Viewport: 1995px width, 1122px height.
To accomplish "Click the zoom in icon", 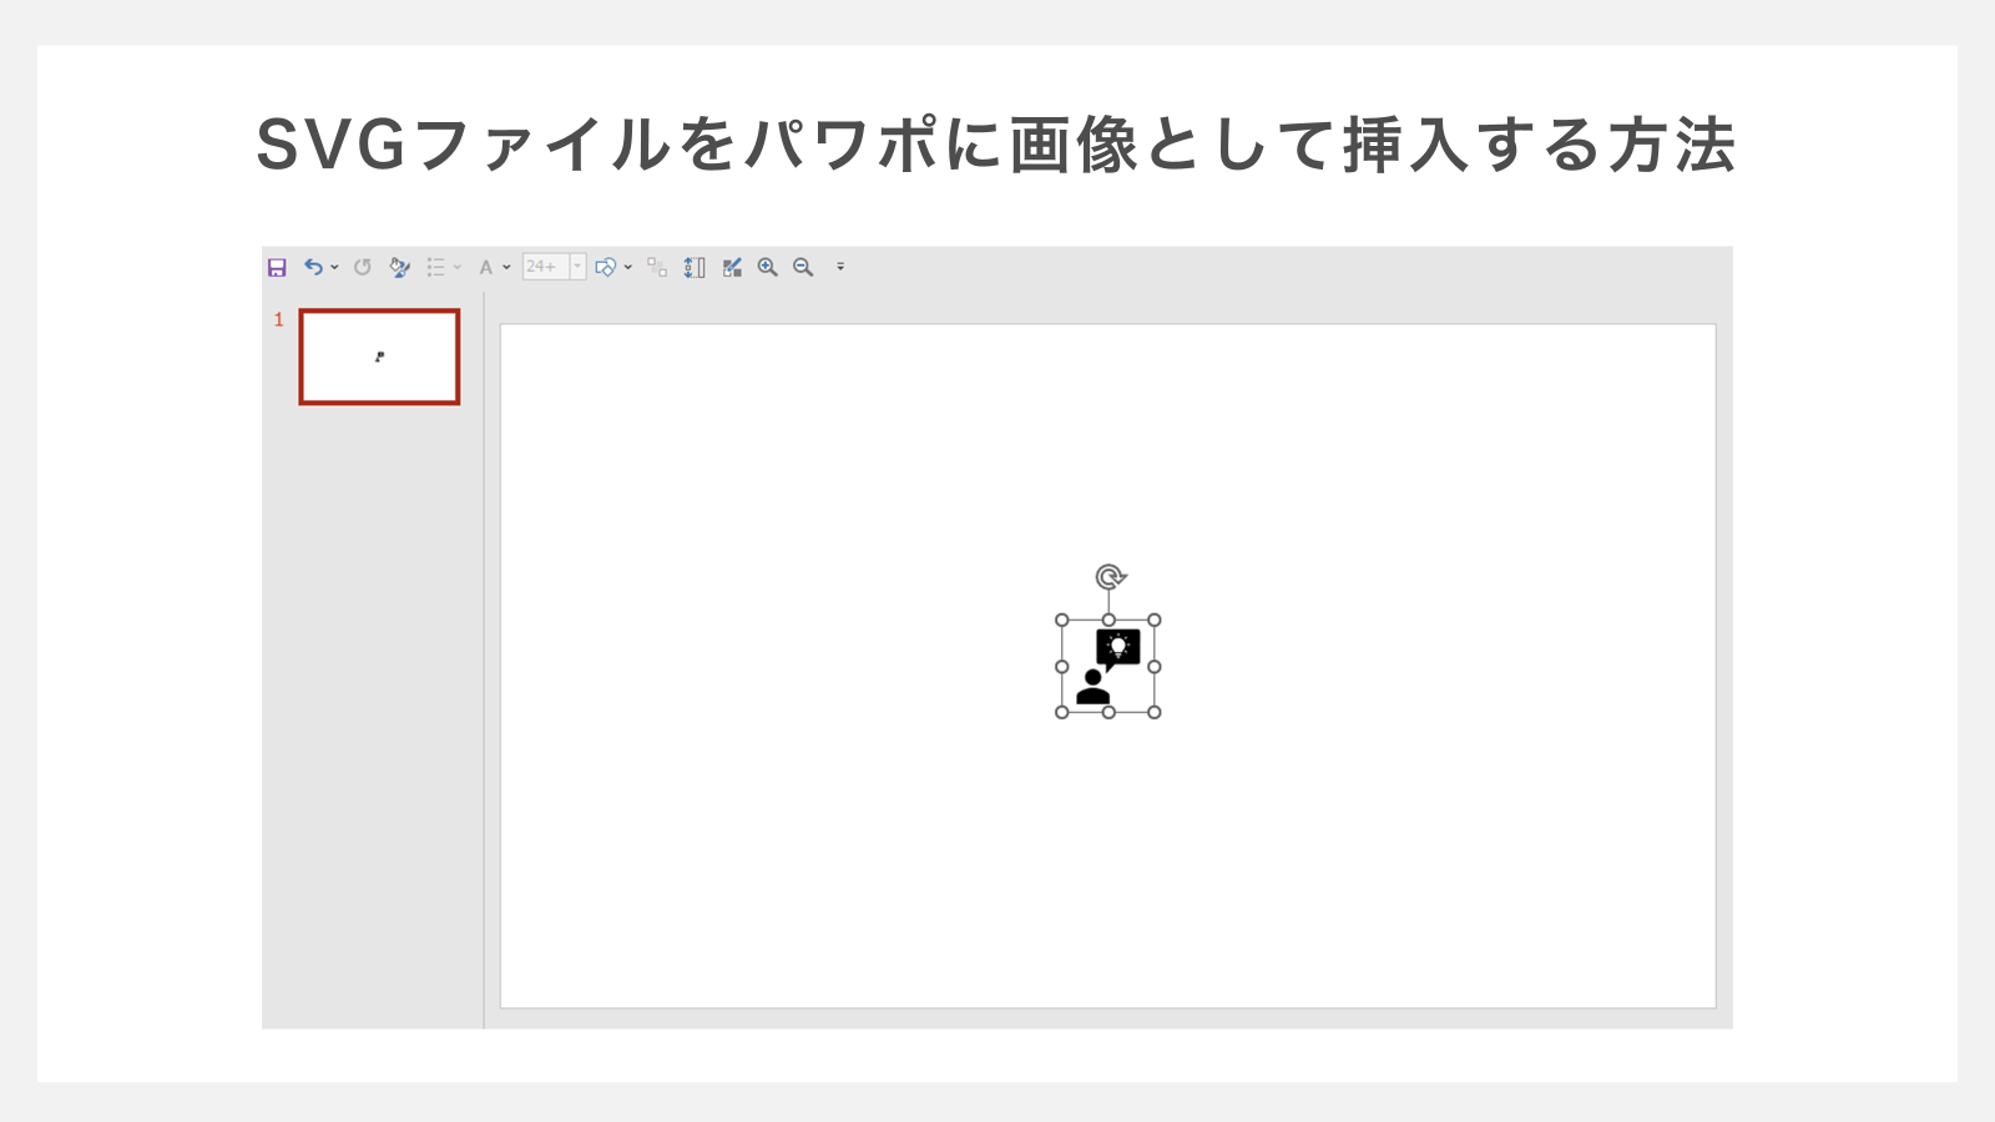I will [x=767, y=267].
